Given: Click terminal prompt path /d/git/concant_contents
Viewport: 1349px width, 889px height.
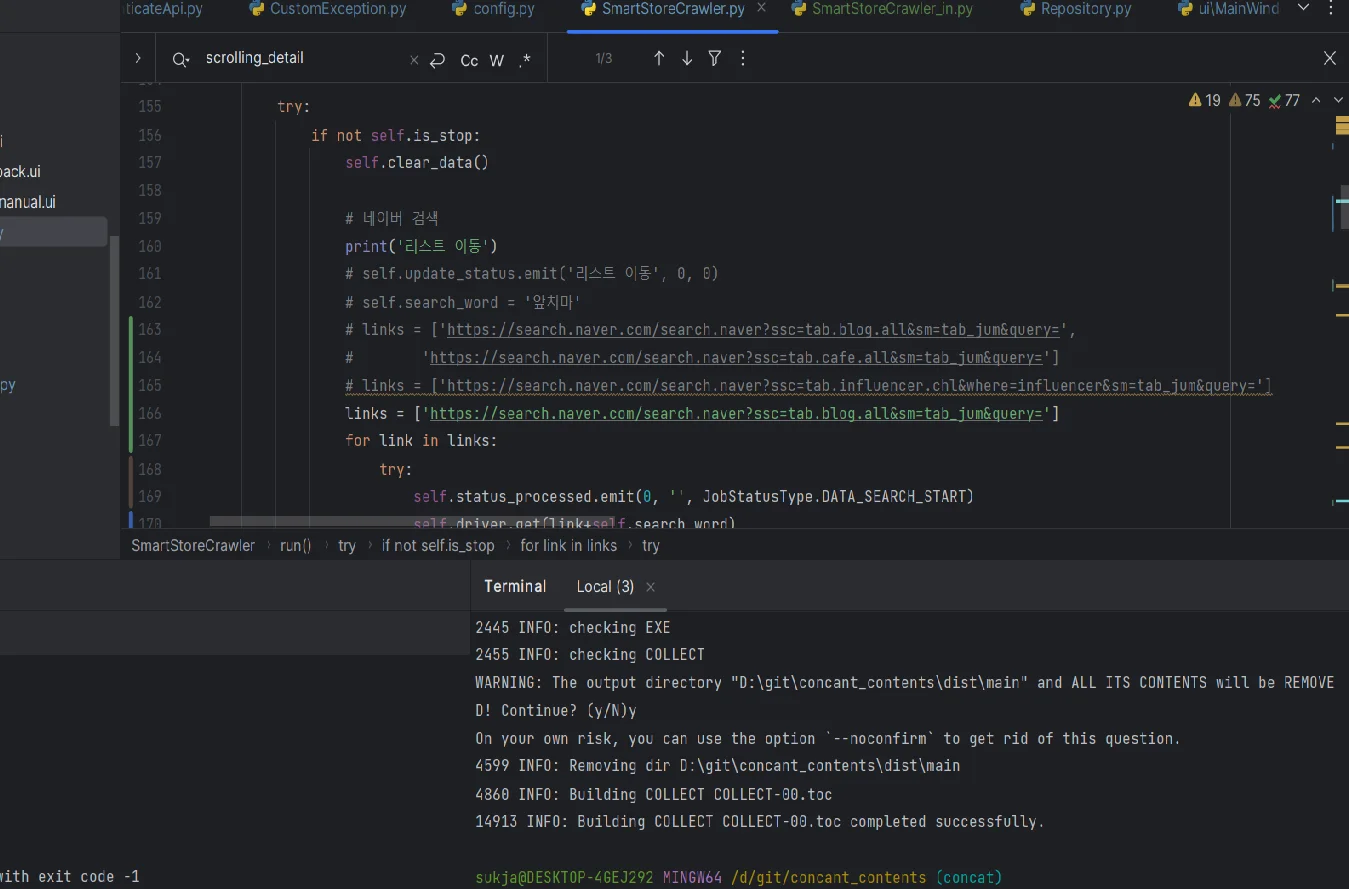Looking at the screenshot, I should pos(828,878).
